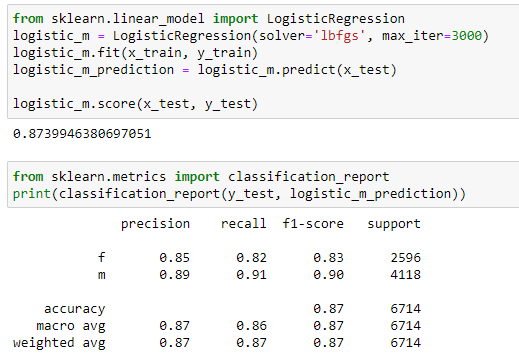The image size is (519, 364).
Task: Click the f1-score column header
Action: (x=313, y=224)
